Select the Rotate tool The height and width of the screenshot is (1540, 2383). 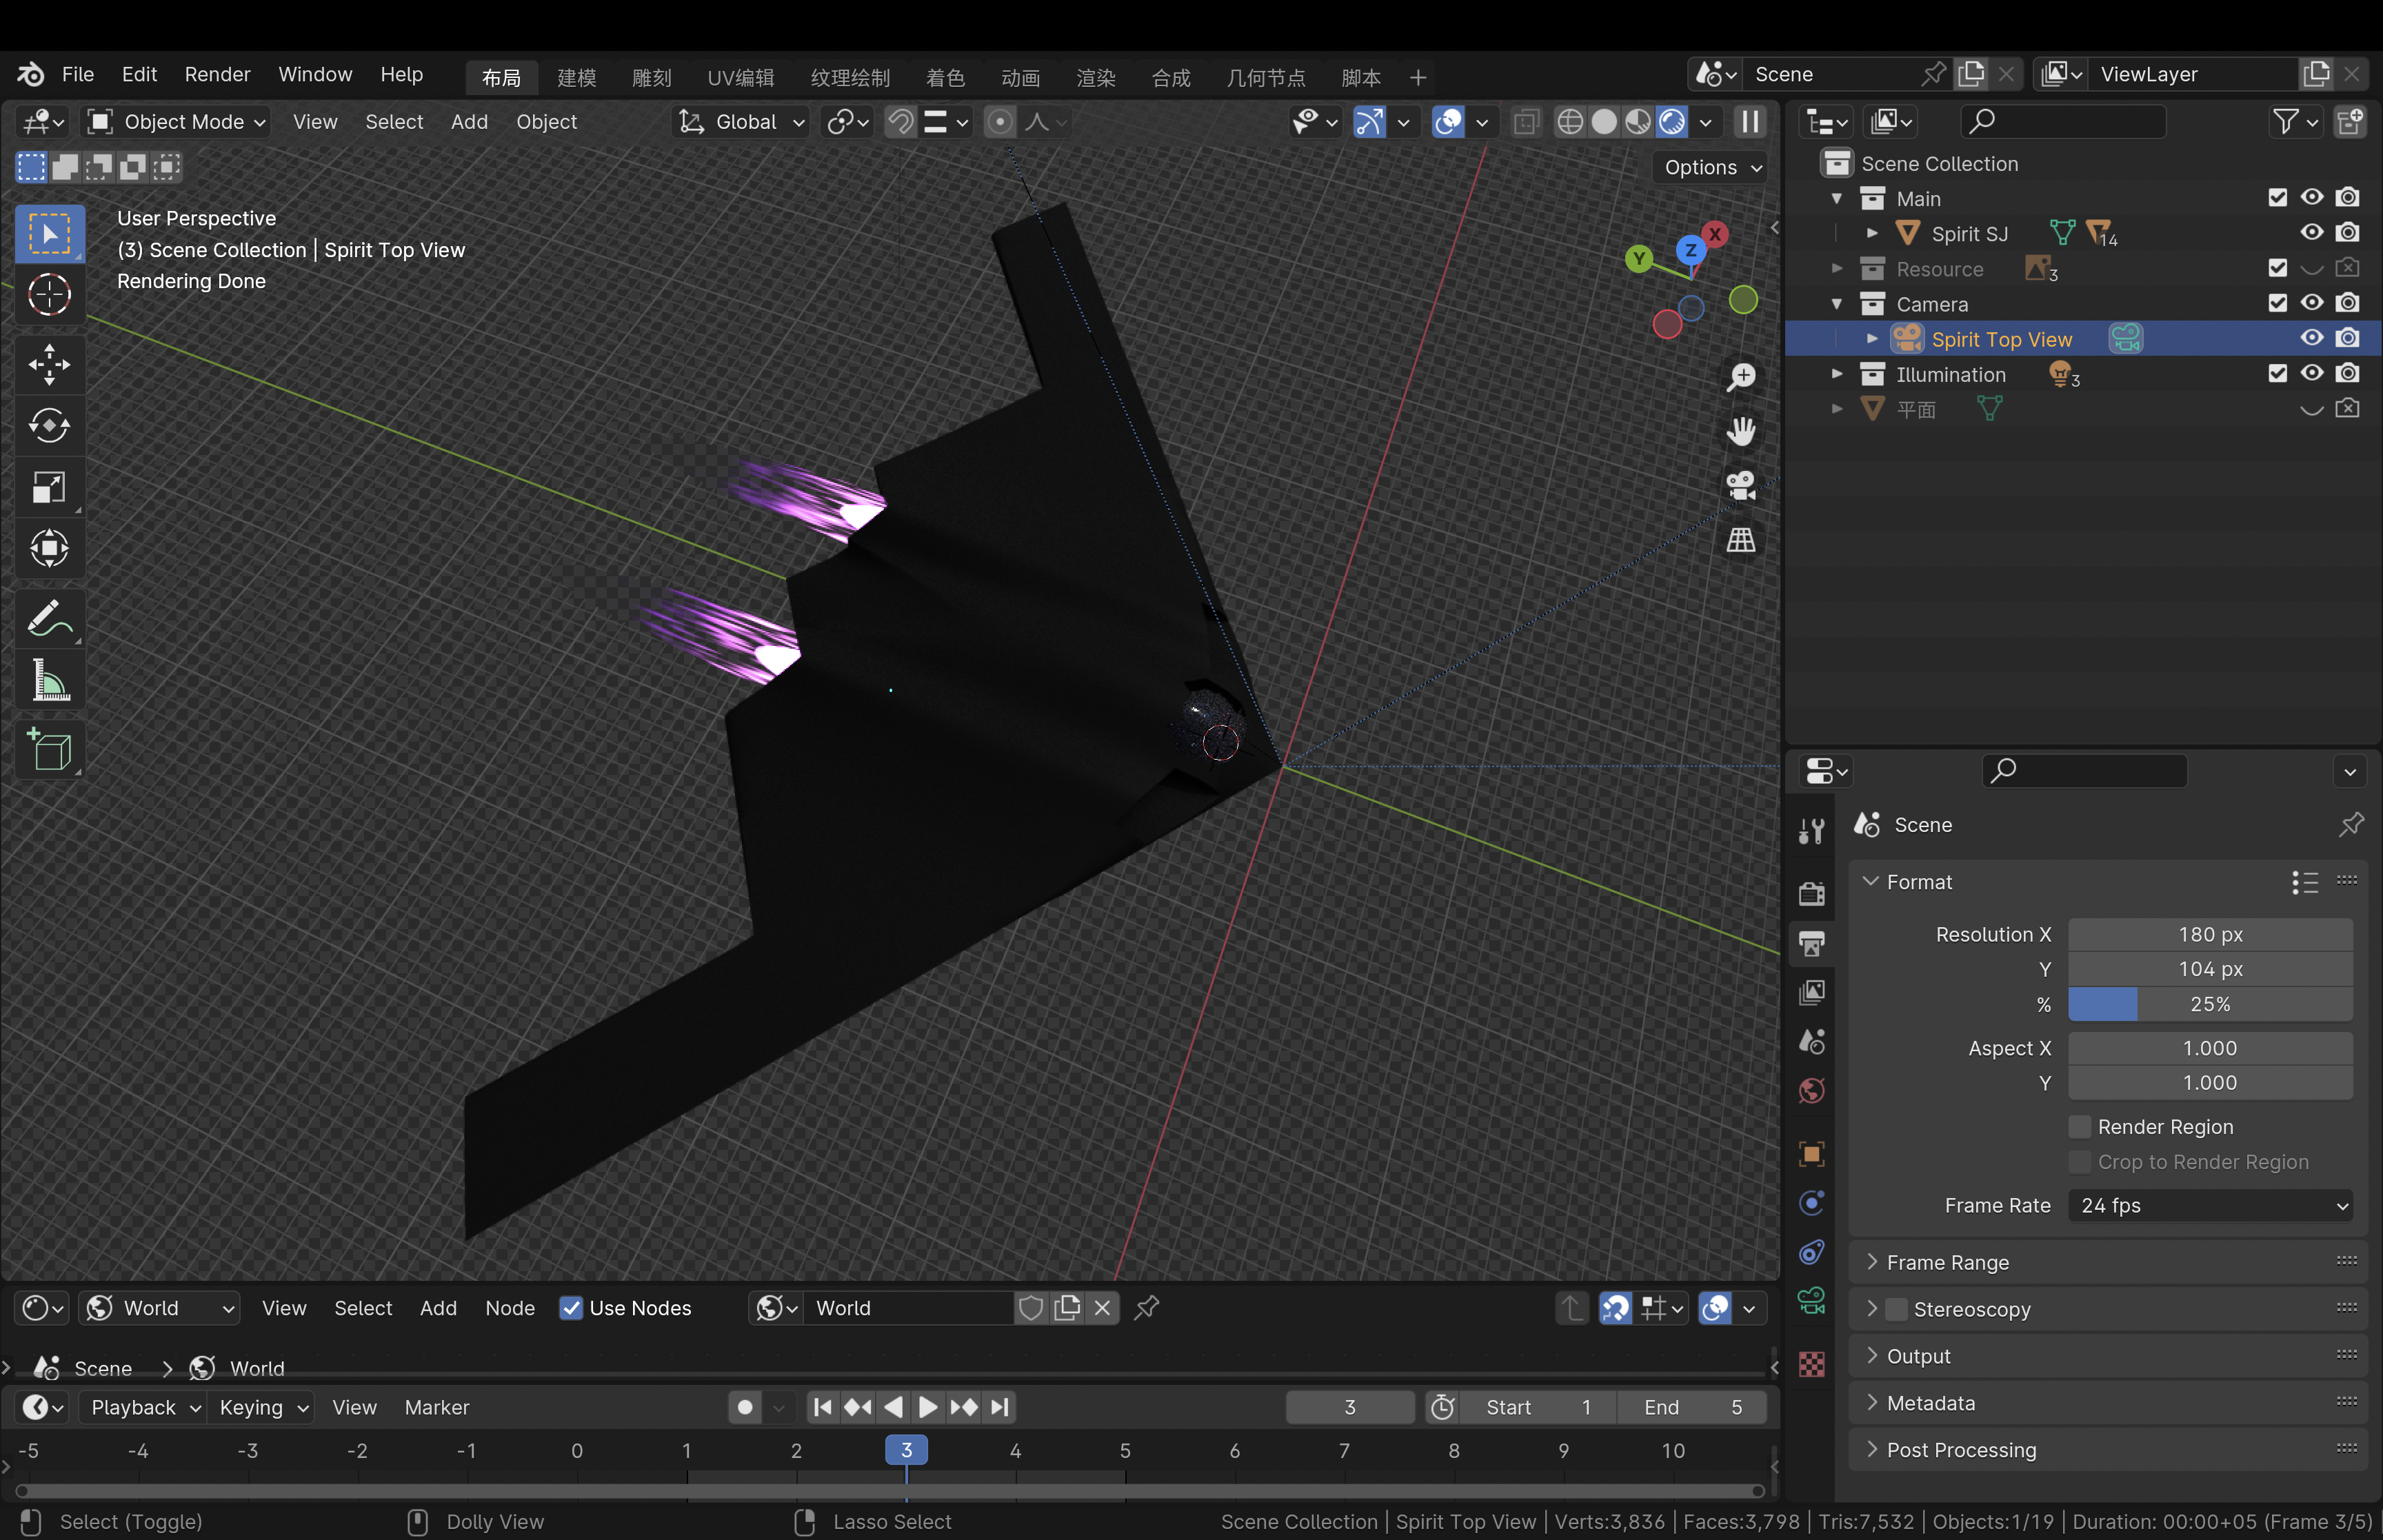49,426
